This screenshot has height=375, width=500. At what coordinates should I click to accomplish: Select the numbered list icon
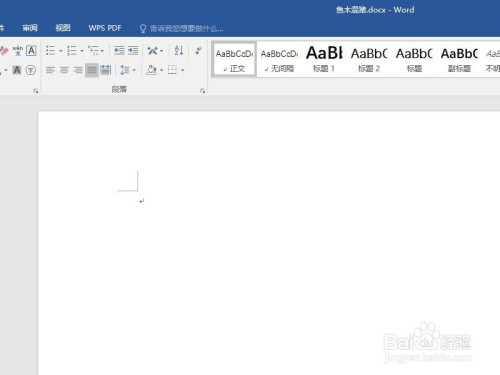[x=71, y=51]
